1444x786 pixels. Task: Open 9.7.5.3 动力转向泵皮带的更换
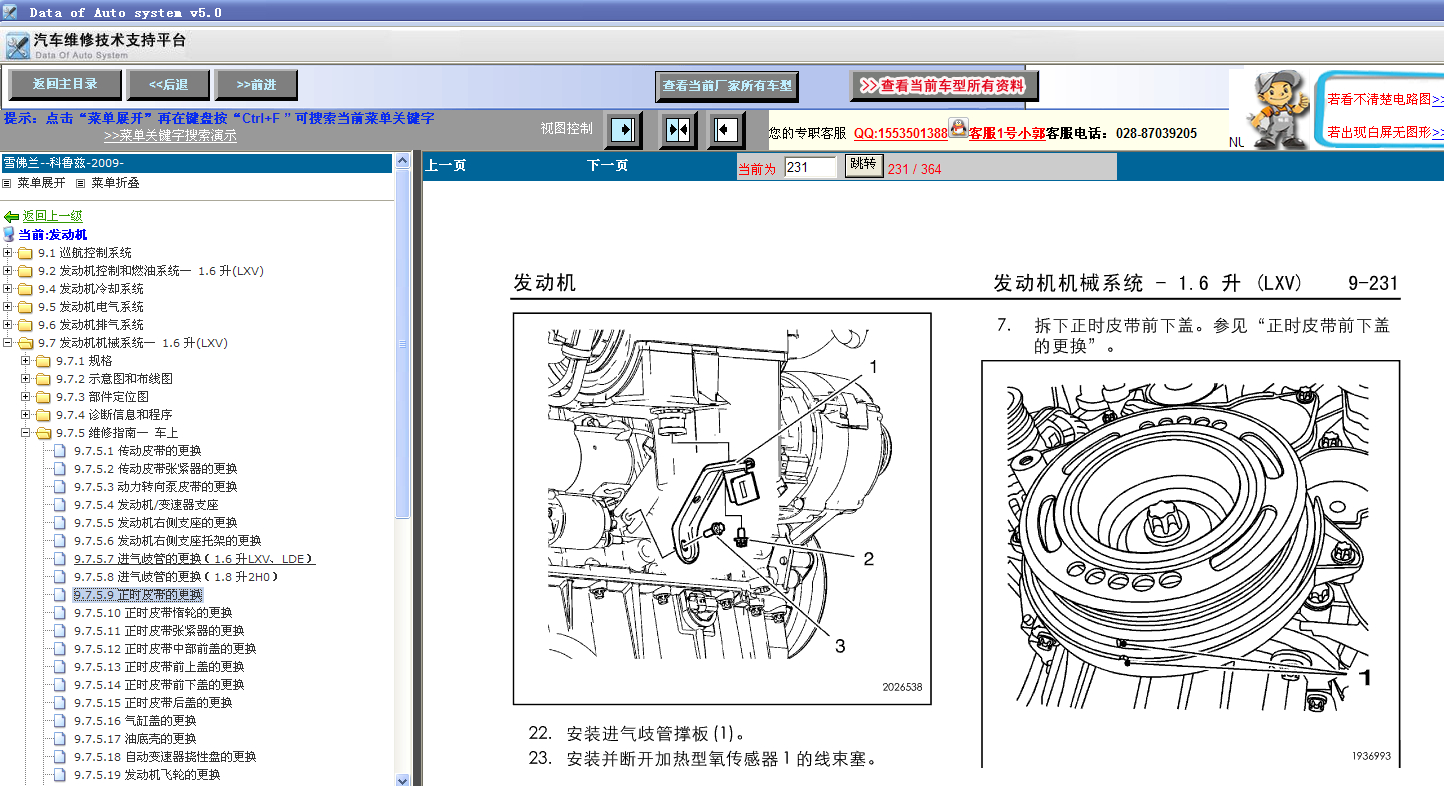click(155, 487)
